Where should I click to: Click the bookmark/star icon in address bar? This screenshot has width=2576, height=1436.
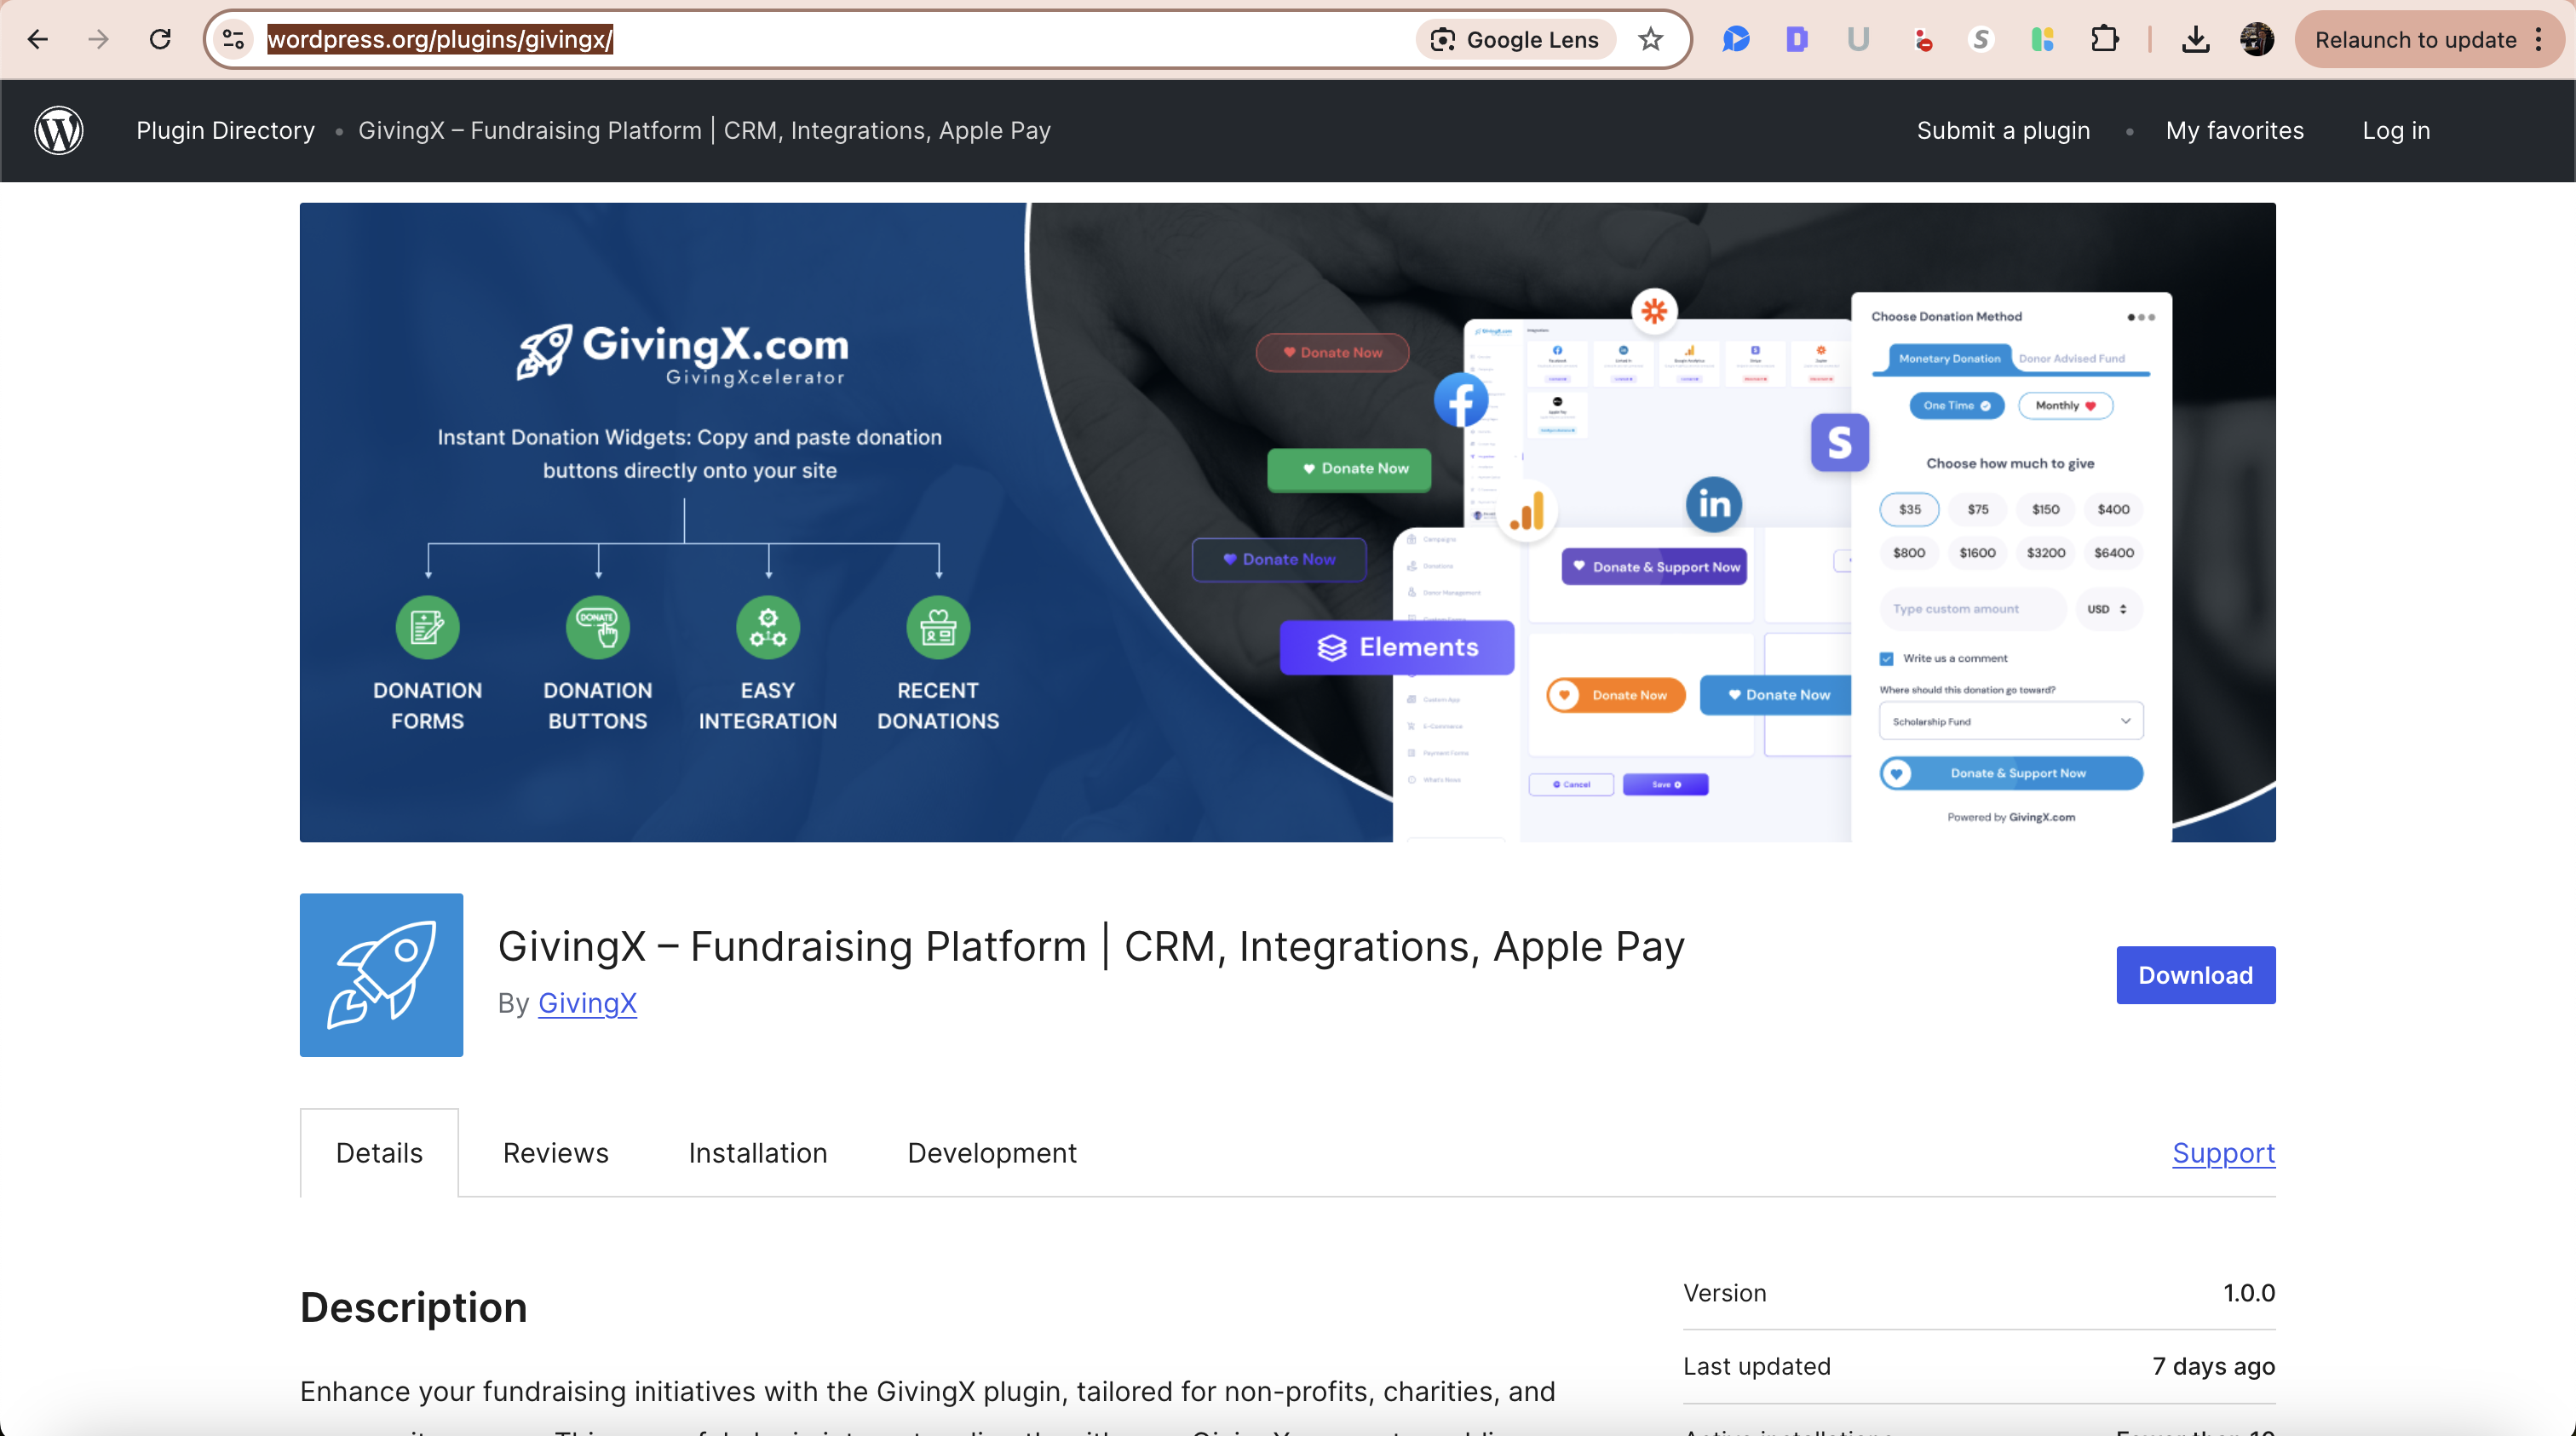pyautogui.click(x=1646, y=39)
